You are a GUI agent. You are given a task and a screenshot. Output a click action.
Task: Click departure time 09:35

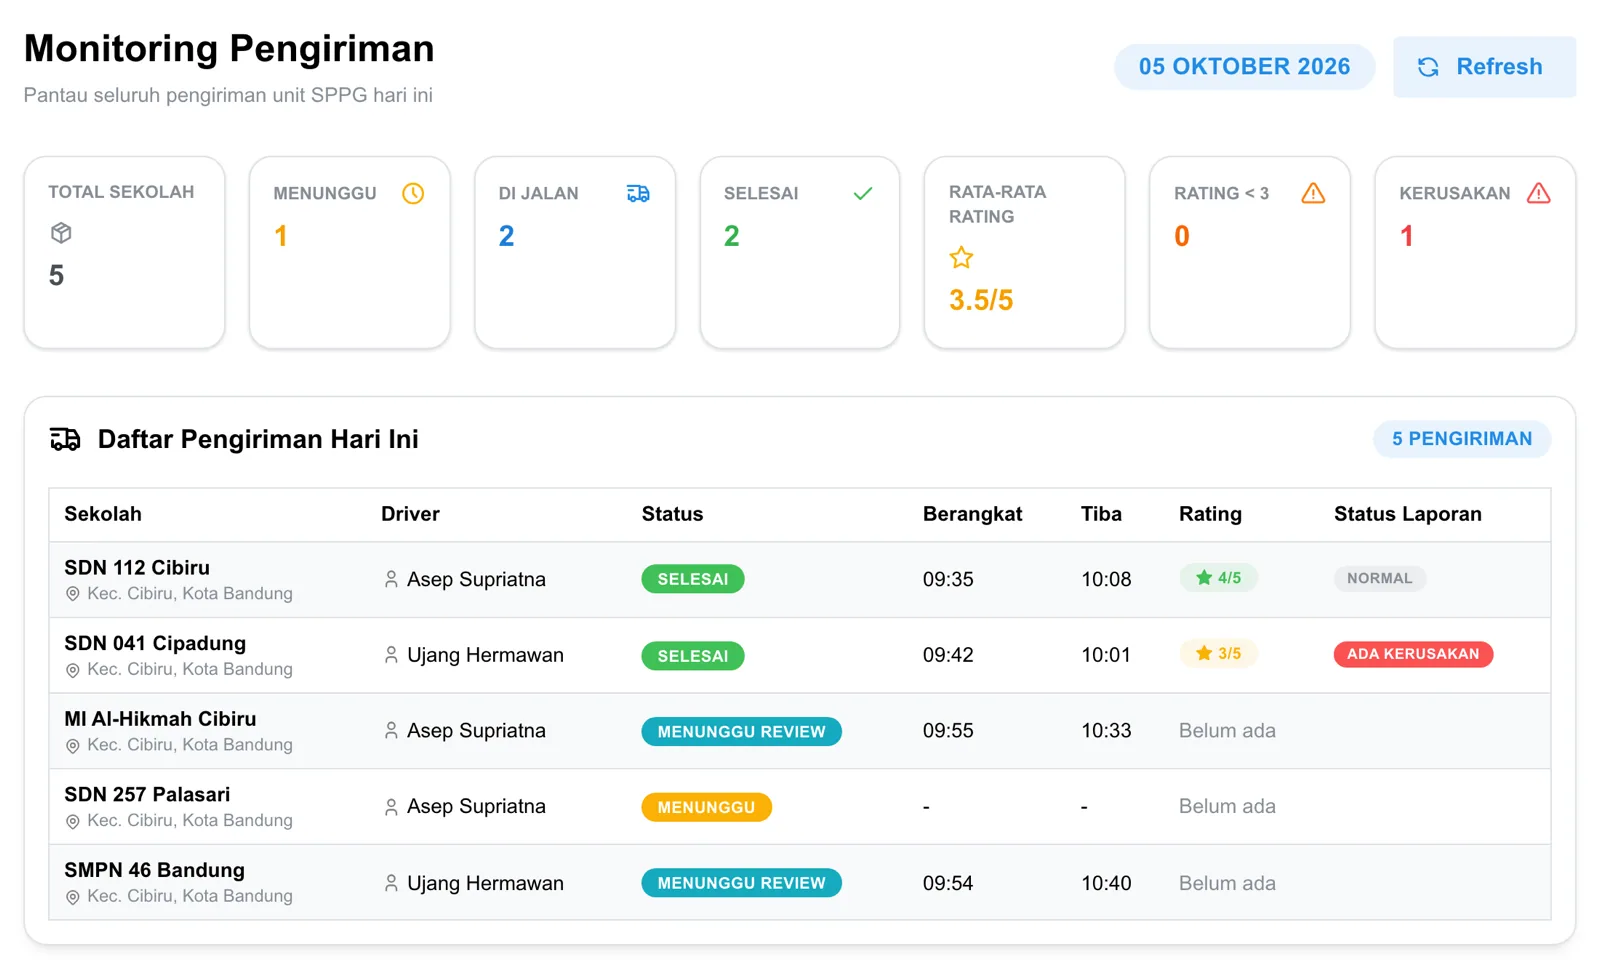[x=948, y=579]
